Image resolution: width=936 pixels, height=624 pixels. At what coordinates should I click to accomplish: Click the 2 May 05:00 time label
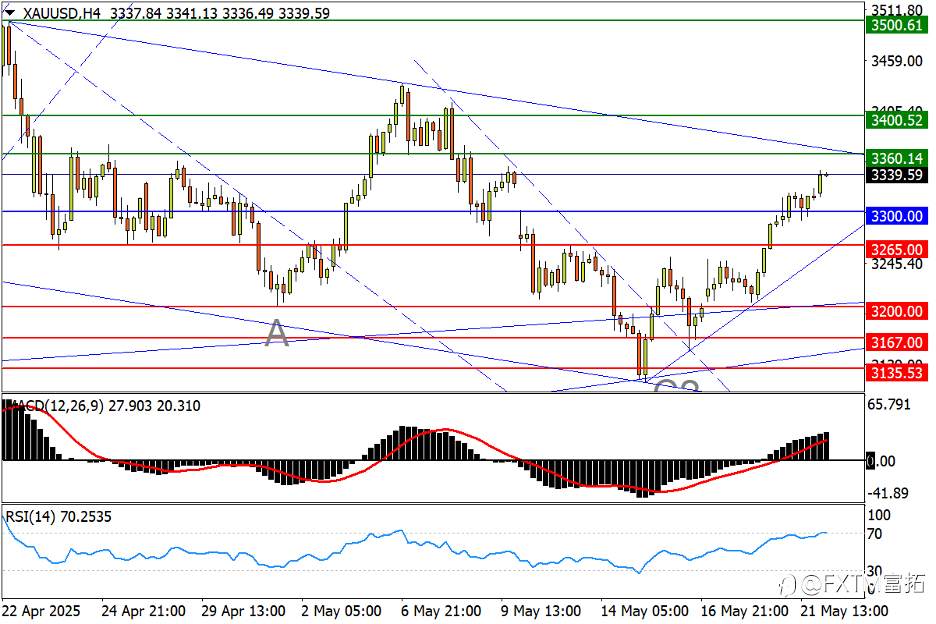[x=341, y=611]
